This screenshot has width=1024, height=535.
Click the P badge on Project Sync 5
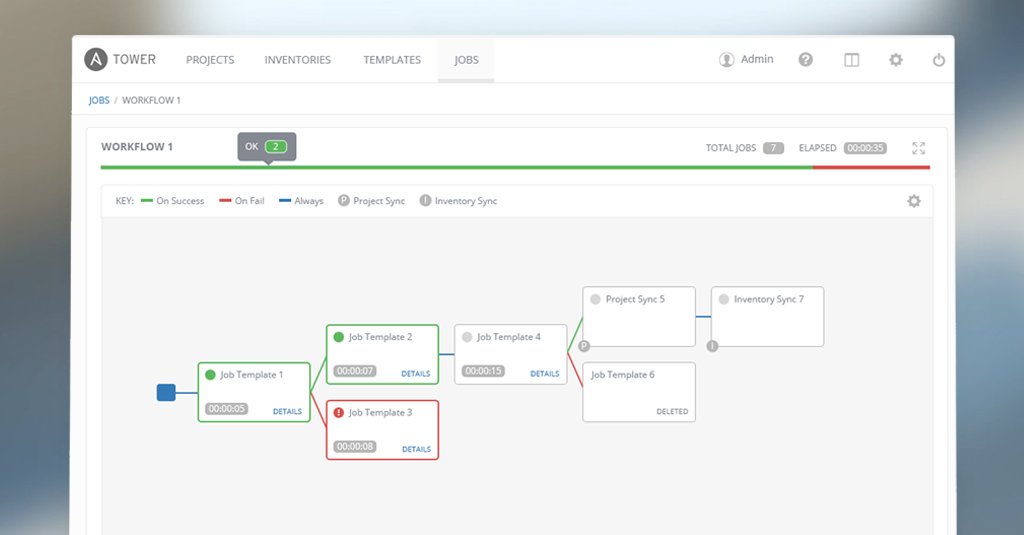click(584, 346)
